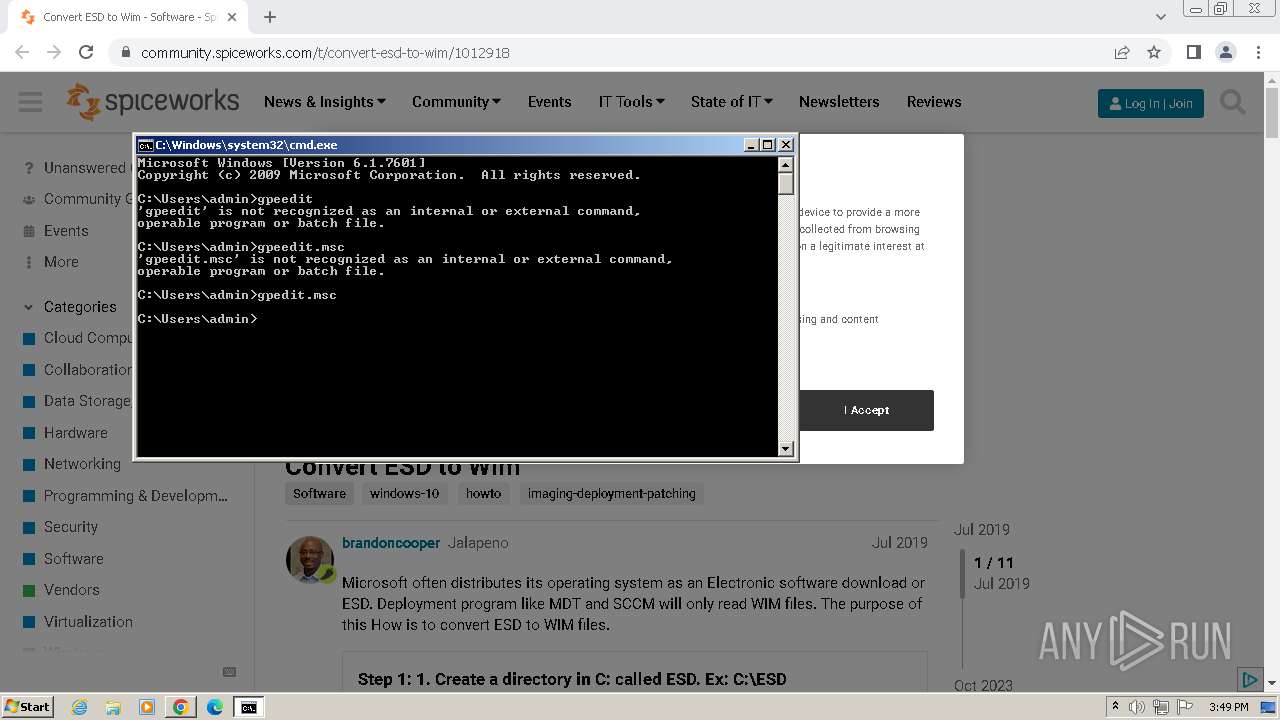Open the Reviews nav item
This screenshot has width=1280, height=720.
(934, 102)
